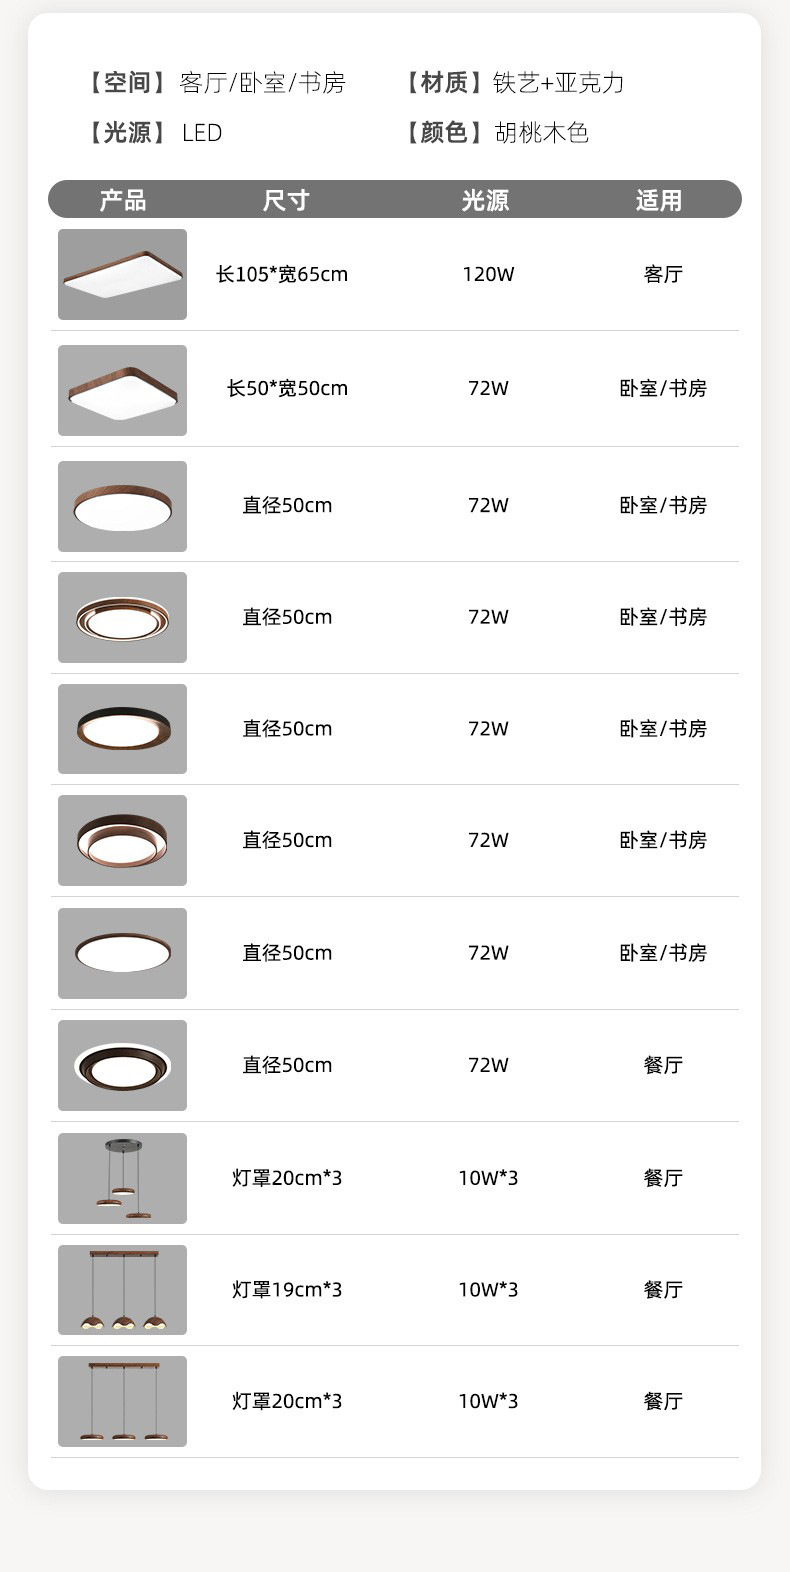790x1572 pixels.
Task: Select the half-black half-walnut round lamp image
Action: pos(122,729)
